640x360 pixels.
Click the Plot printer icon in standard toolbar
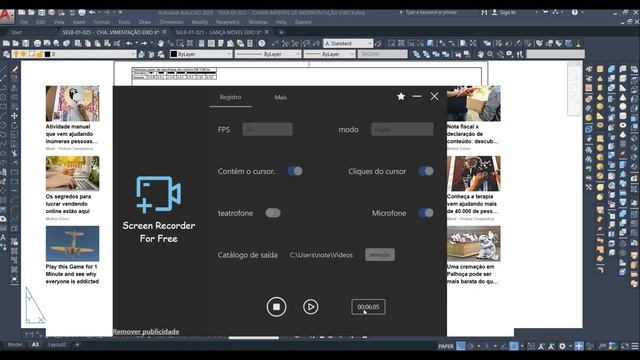37,43
